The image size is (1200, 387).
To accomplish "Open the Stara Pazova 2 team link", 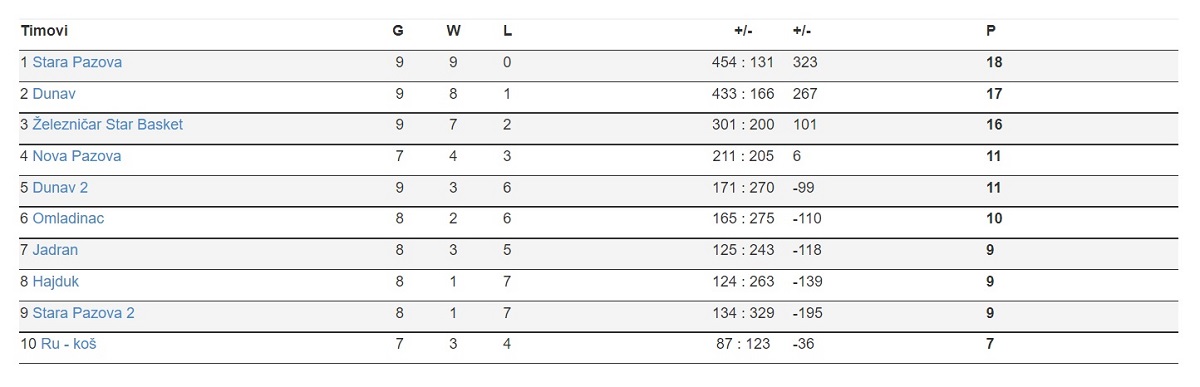I will coord(83,313).
